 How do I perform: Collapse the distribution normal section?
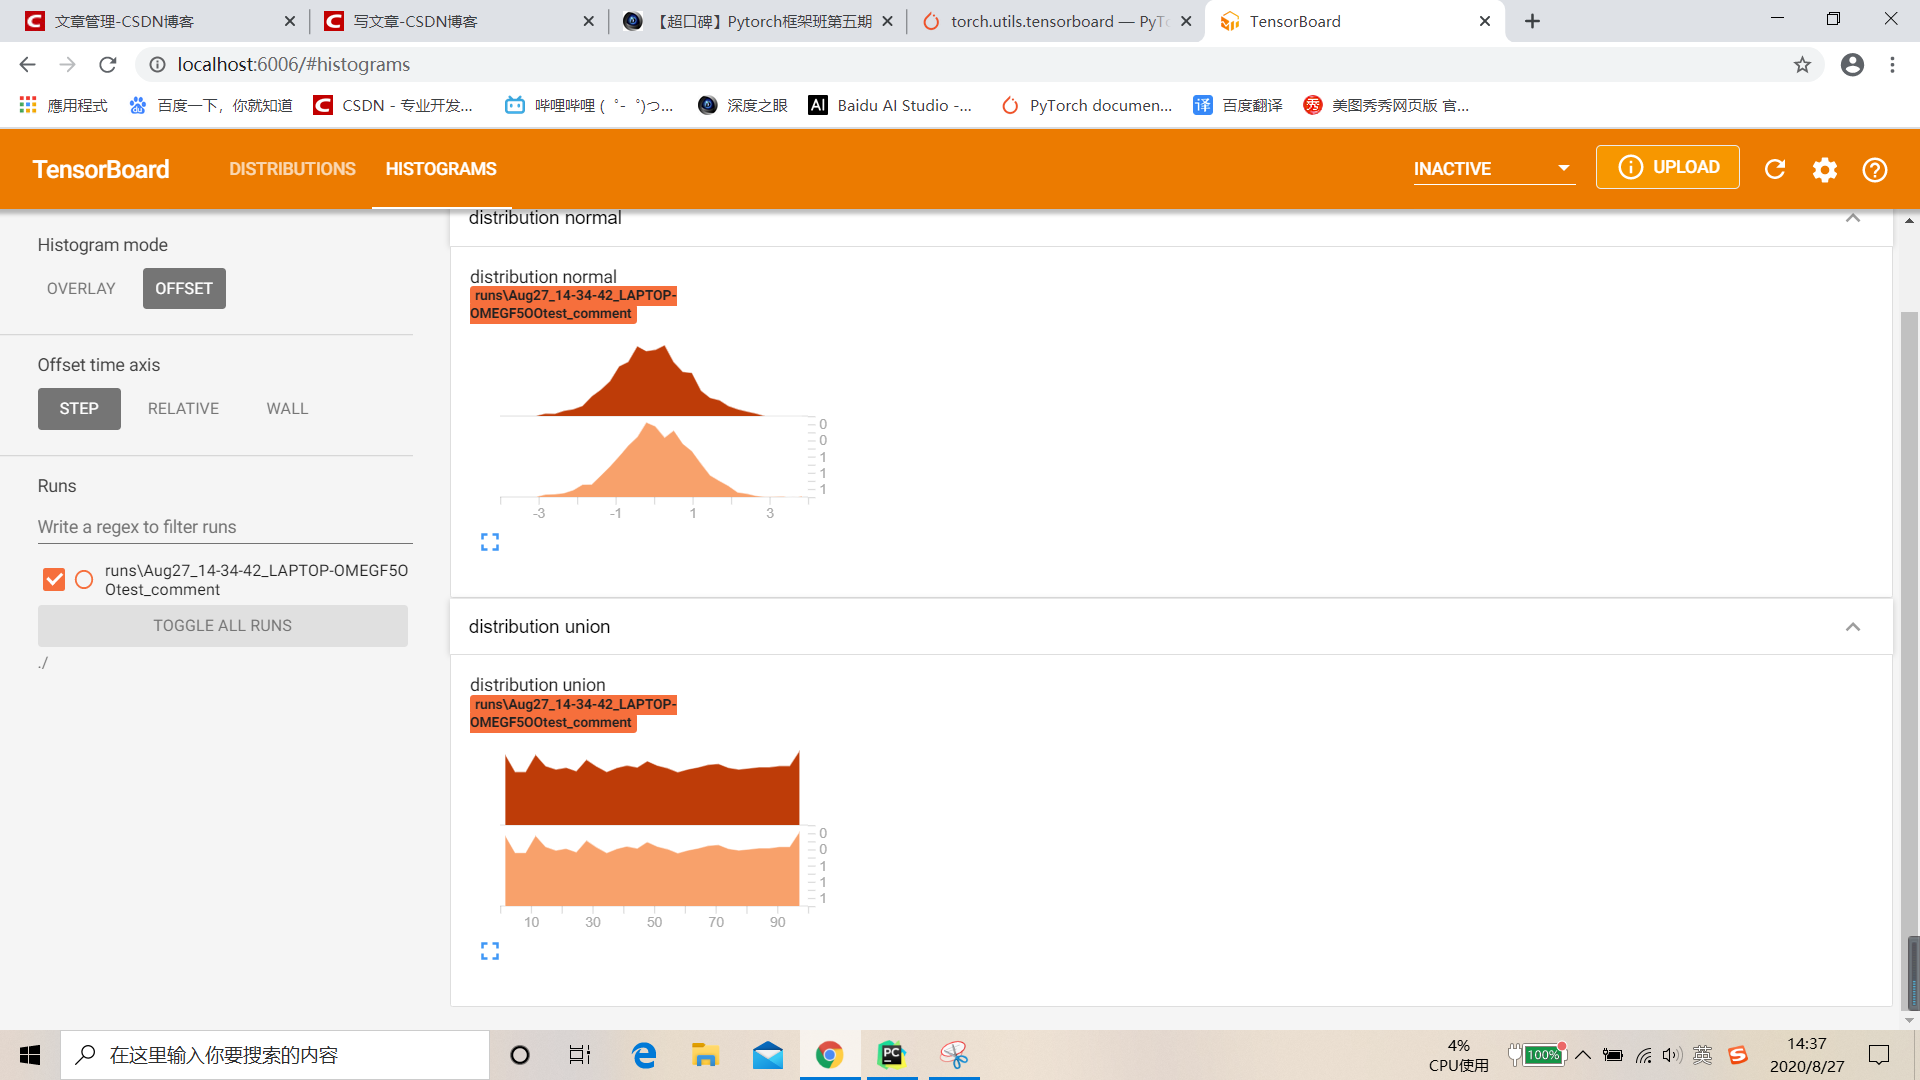[x=1853, y=218]
